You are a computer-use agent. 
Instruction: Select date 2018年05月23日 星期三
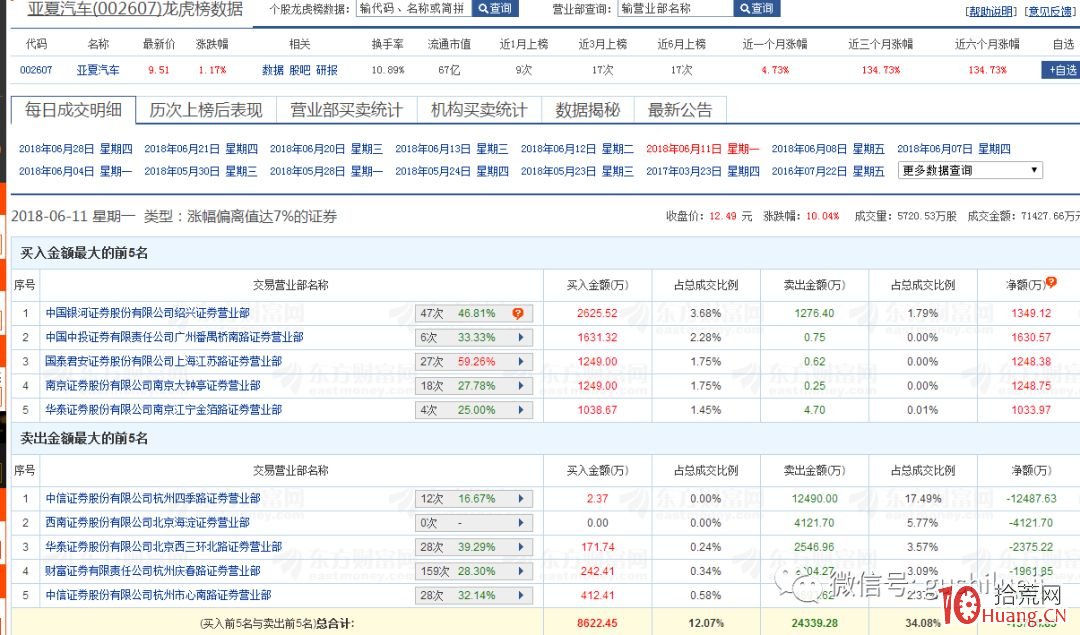click(577, 171)
